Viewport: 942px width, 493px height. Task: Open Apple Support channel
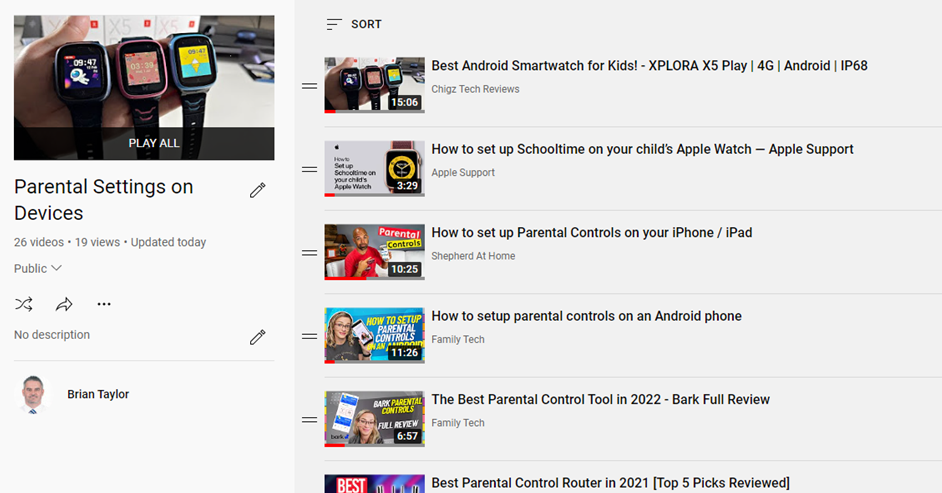pyautogui.click(x=463, y=172)
